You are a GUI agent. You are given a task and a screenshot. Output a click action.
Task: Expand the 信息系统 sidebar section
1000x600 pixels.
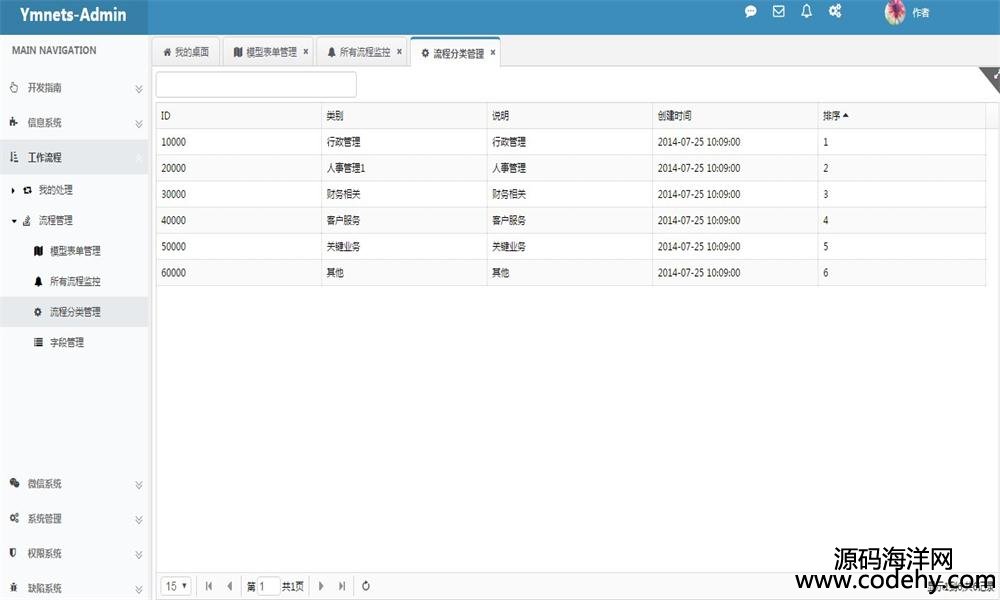pyautogui.click(x=74, y=123)
